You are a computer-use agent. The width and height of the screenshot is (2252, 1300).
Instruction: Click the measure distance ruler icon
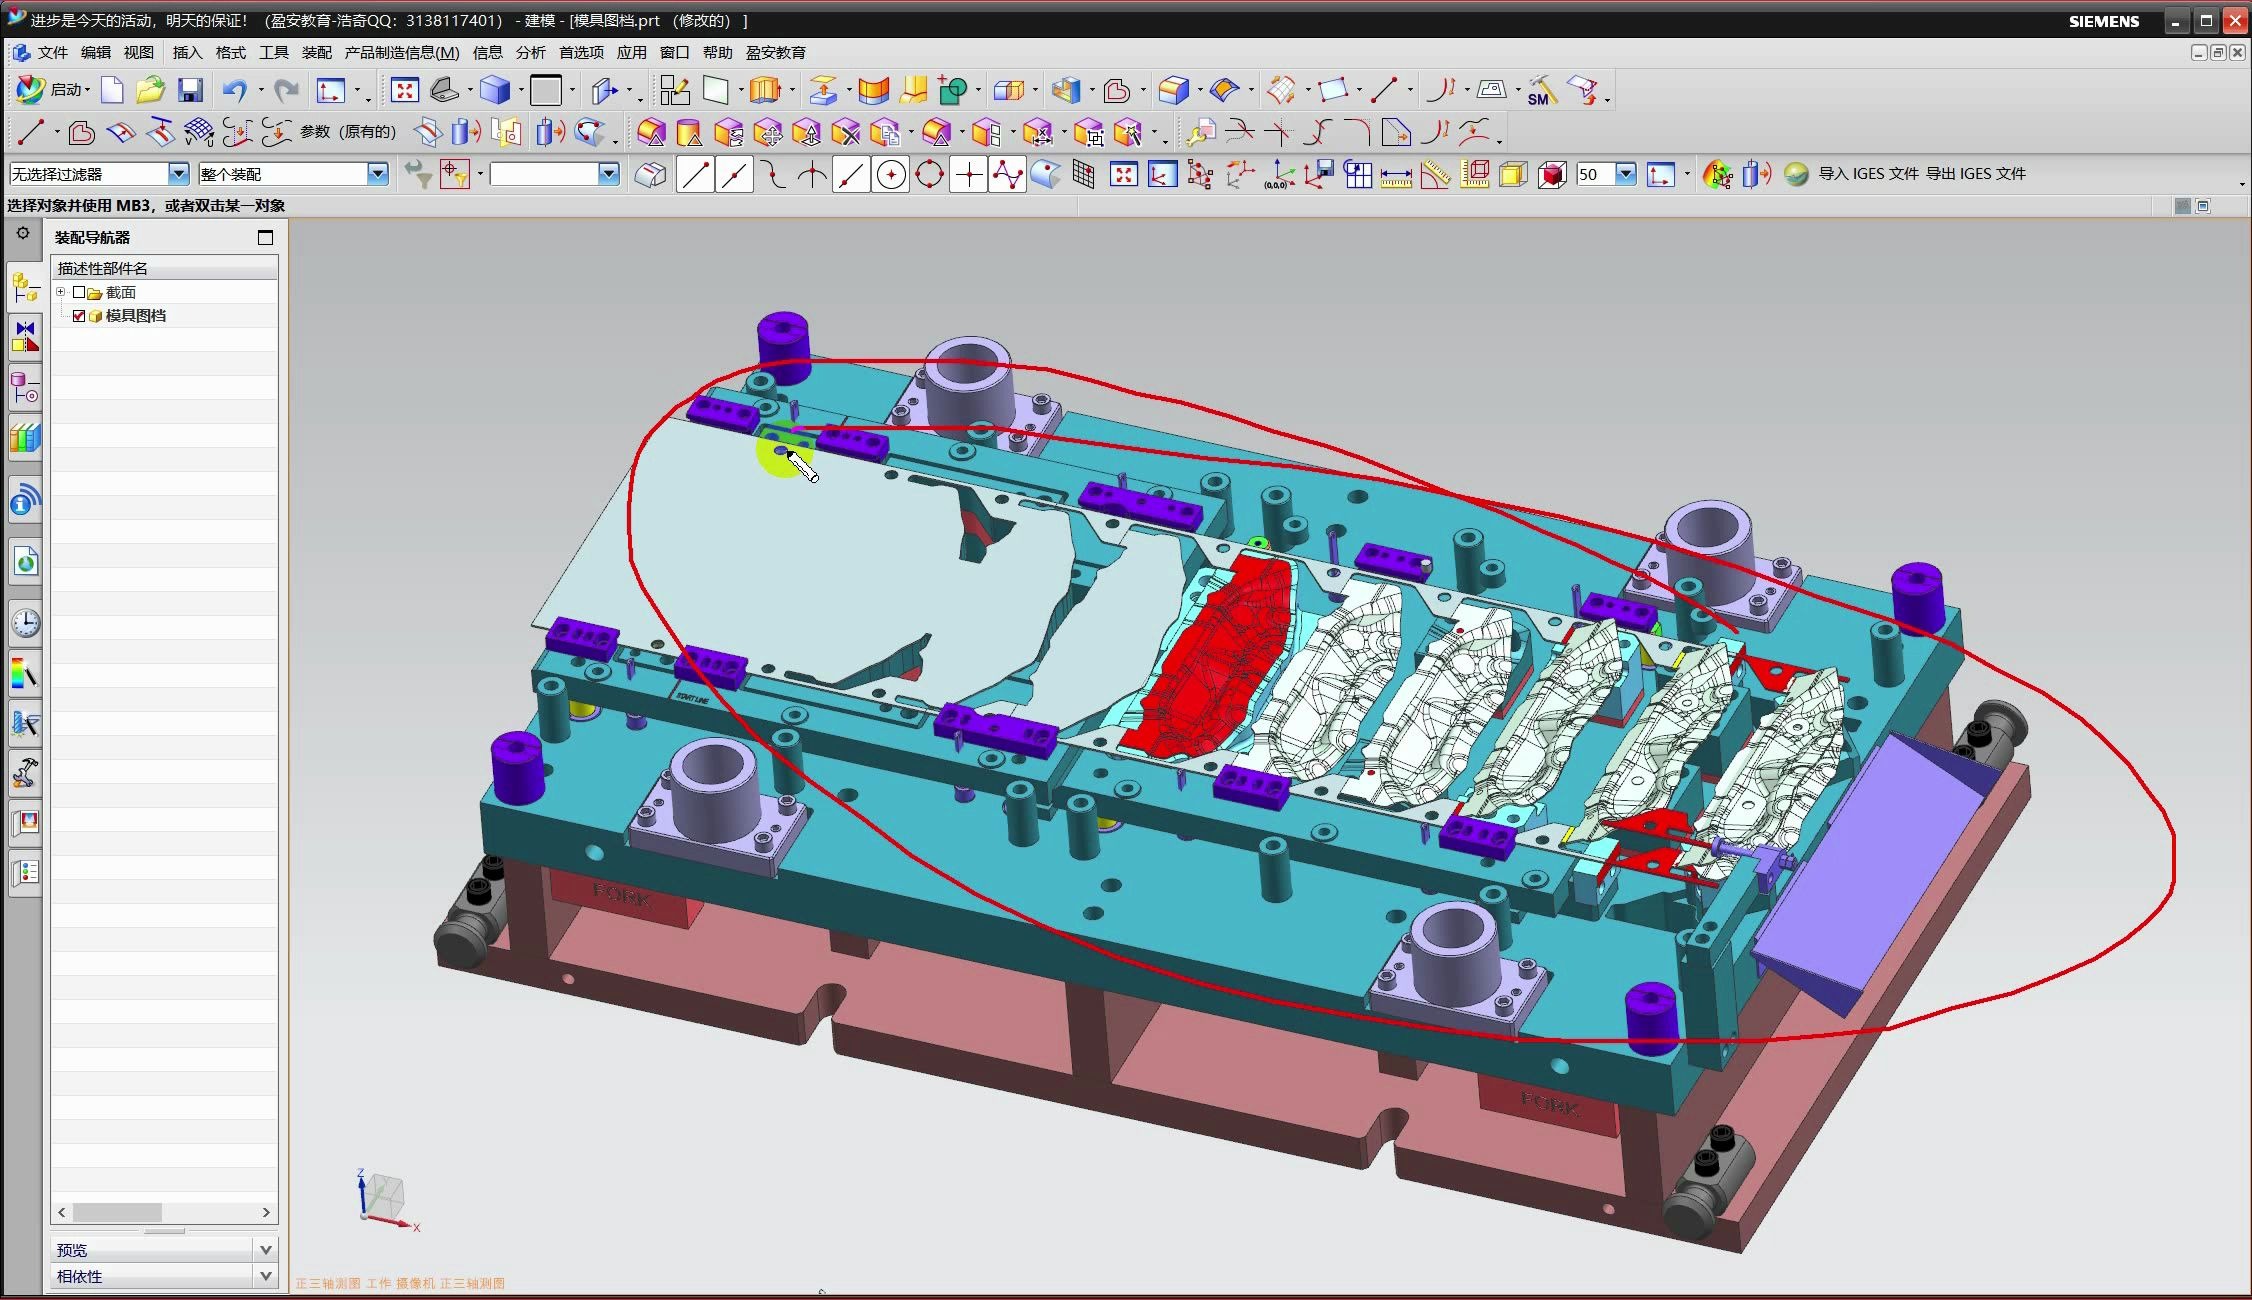click(x=1395, y=176)
